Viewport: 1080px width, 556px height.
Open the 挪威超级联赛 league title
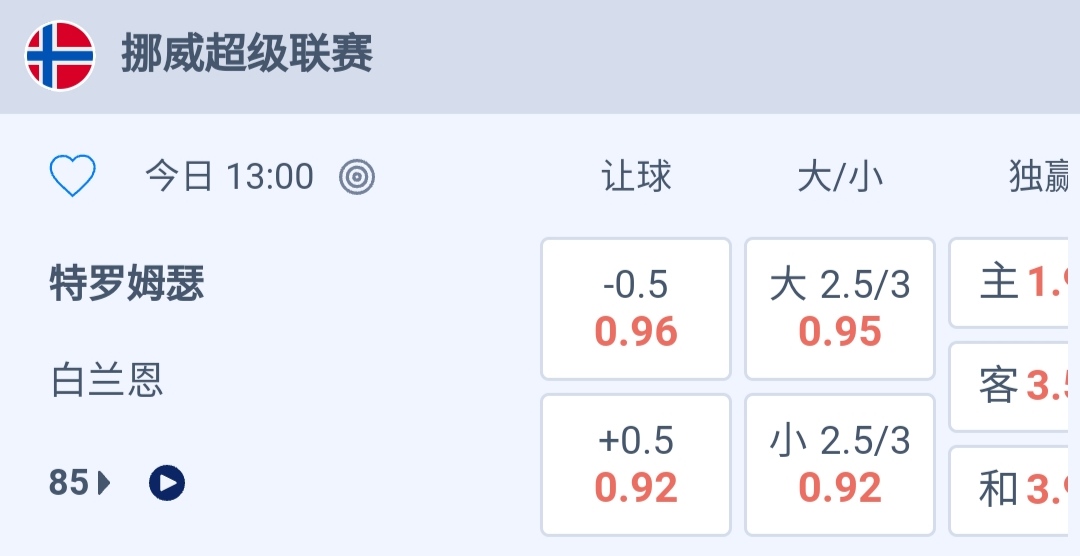click(x=247, y=54)
